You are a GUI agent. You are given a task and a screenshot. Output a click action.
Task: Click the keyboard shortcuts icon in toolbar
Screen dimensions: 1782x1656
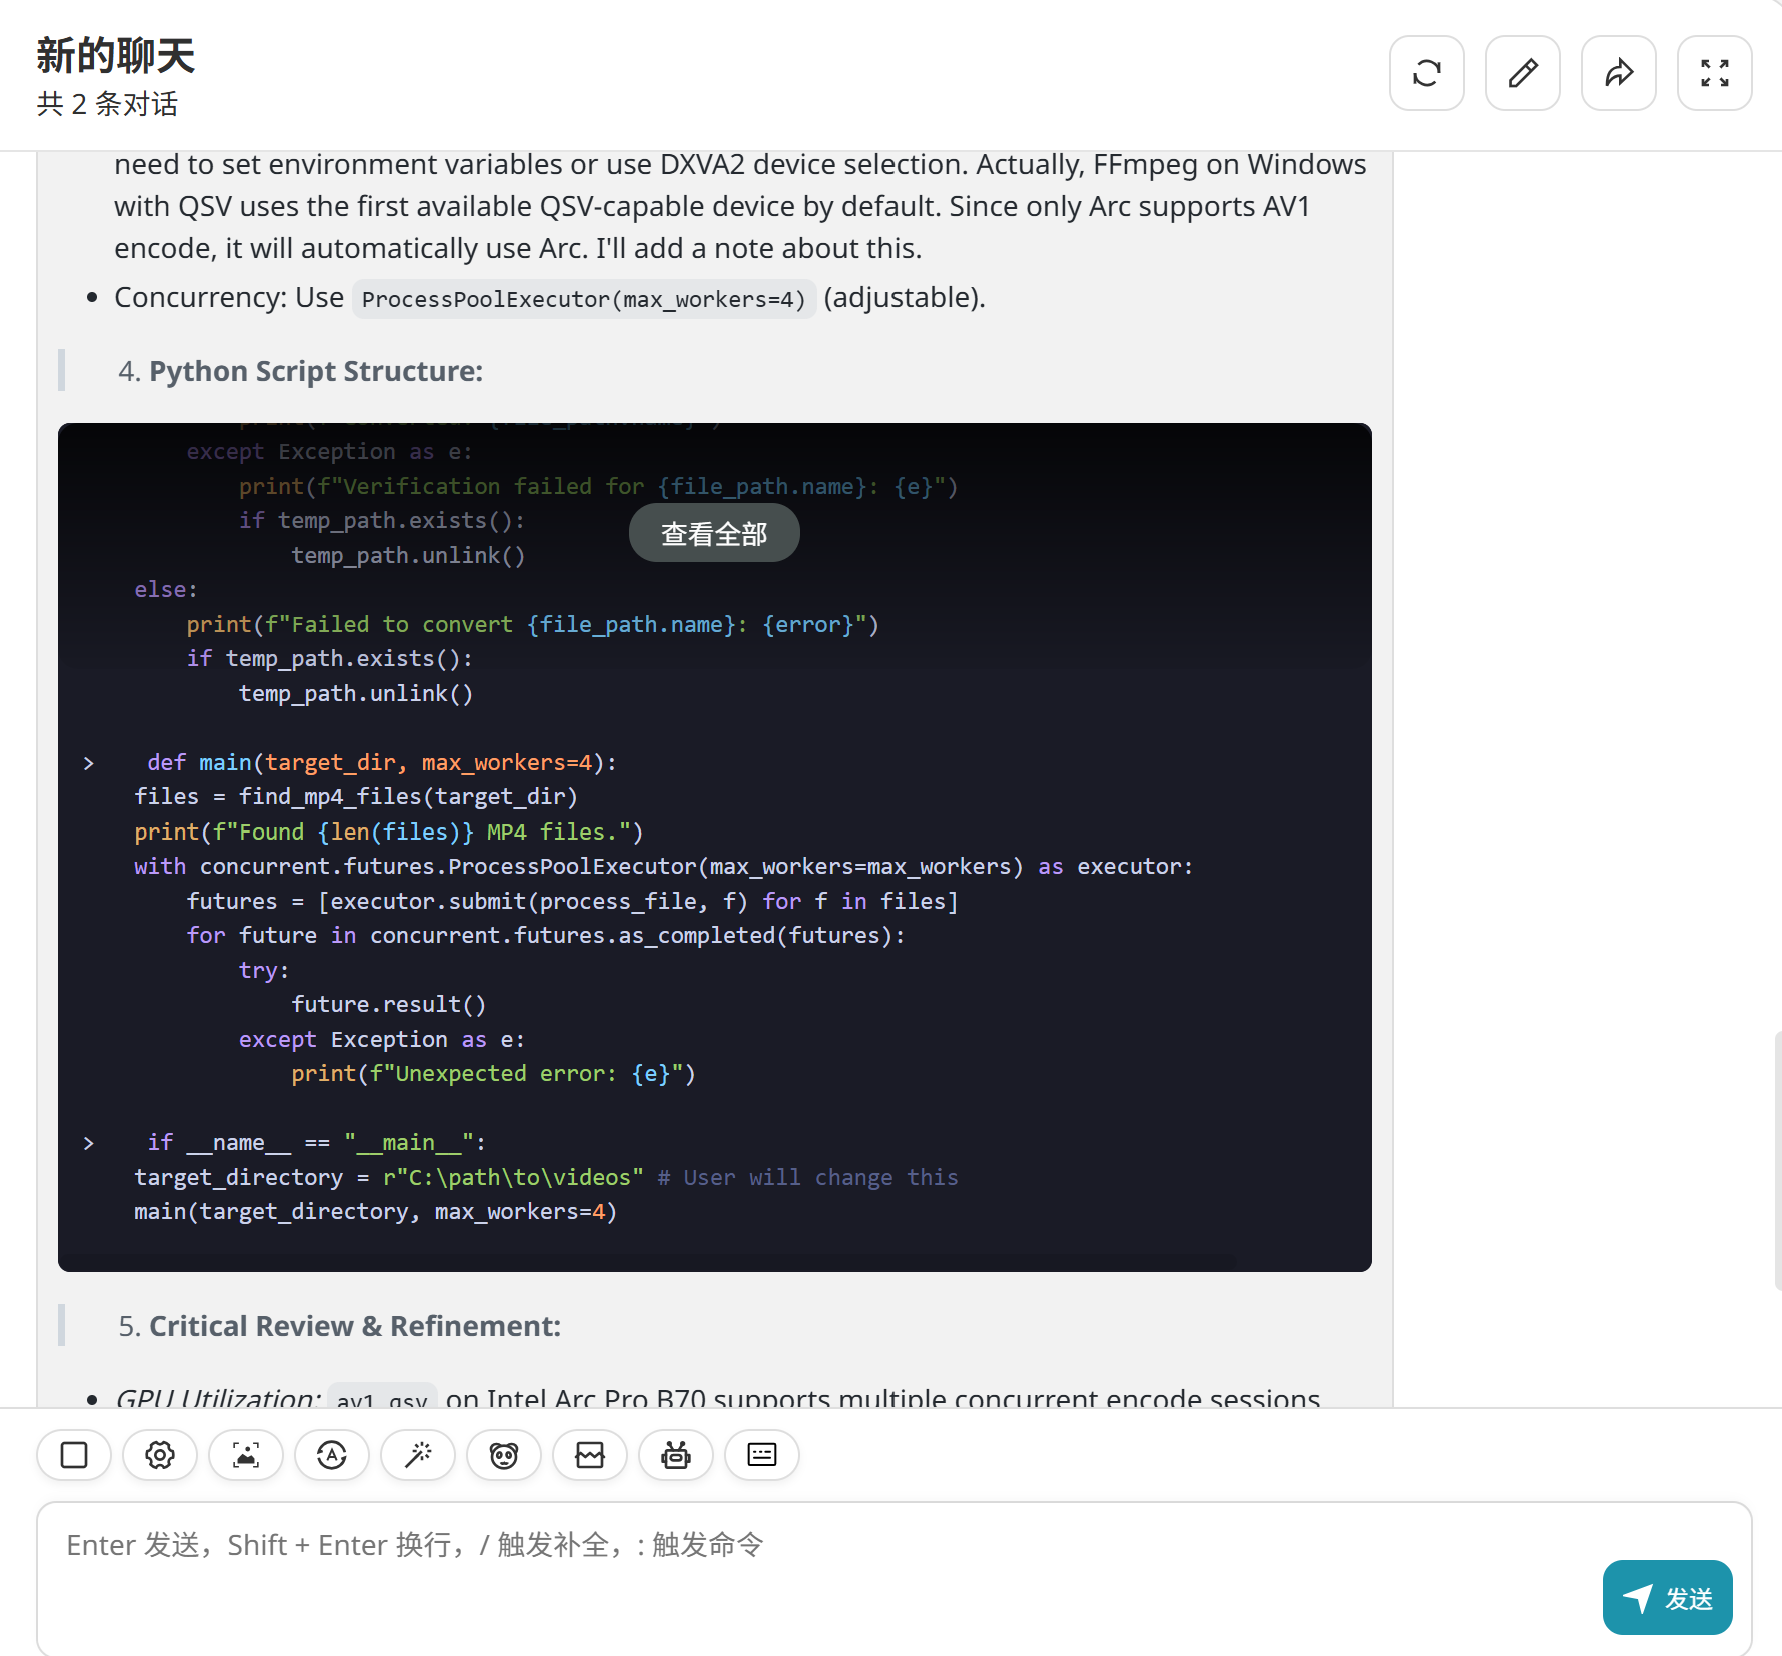(762, 1455)
